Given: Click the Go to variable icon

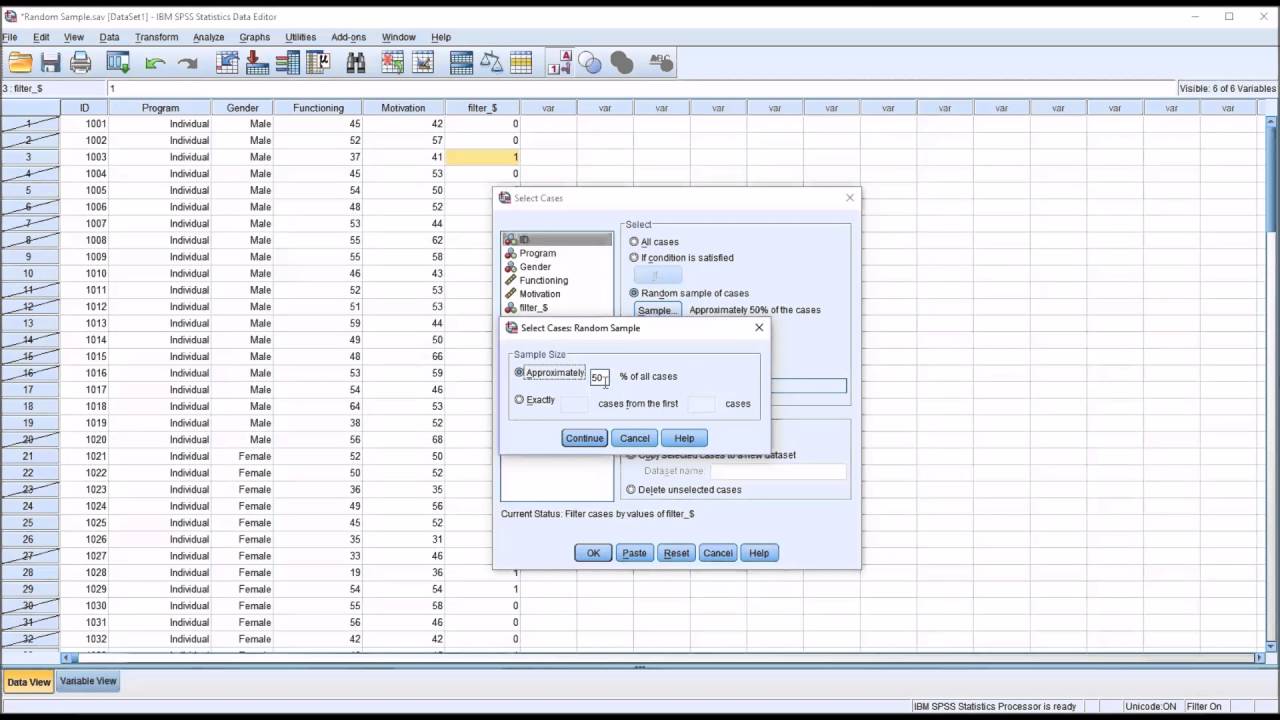Looking at the screenshot, I should (x=257, y=63).
